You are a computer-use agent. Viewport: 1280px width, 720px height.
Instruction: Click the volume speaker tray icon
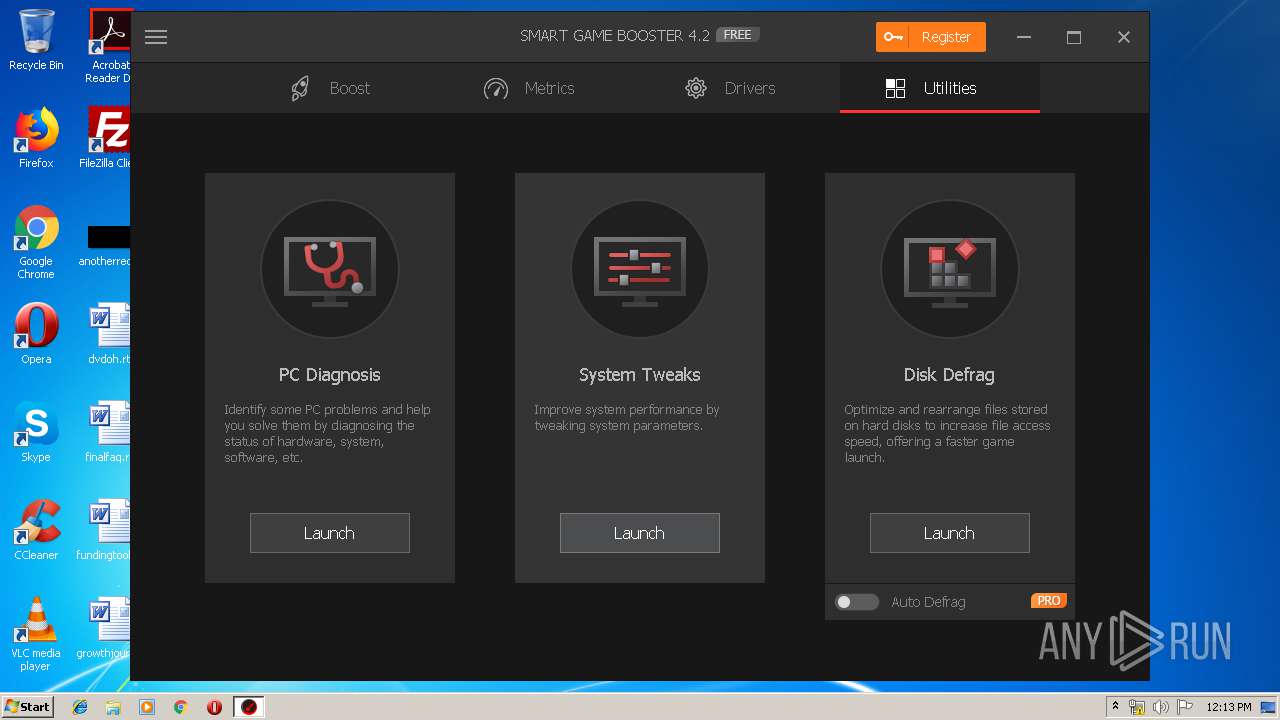[1160, 707]
